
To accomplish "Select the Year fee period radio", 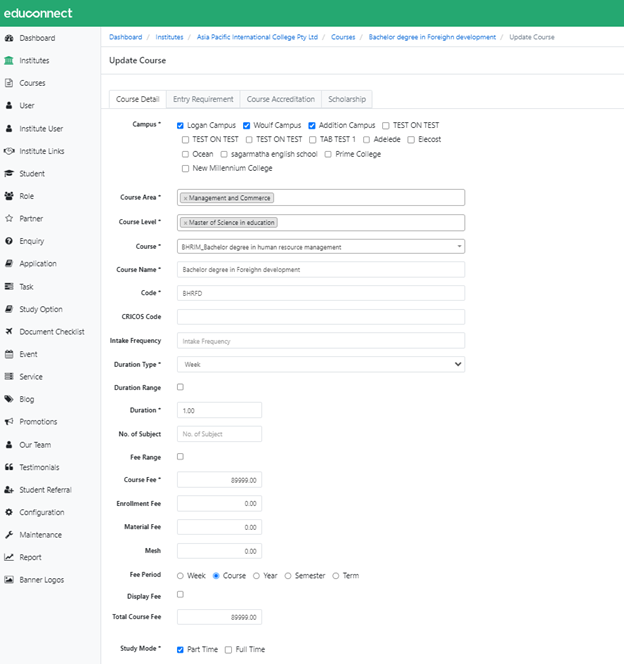I will [256, 576].
